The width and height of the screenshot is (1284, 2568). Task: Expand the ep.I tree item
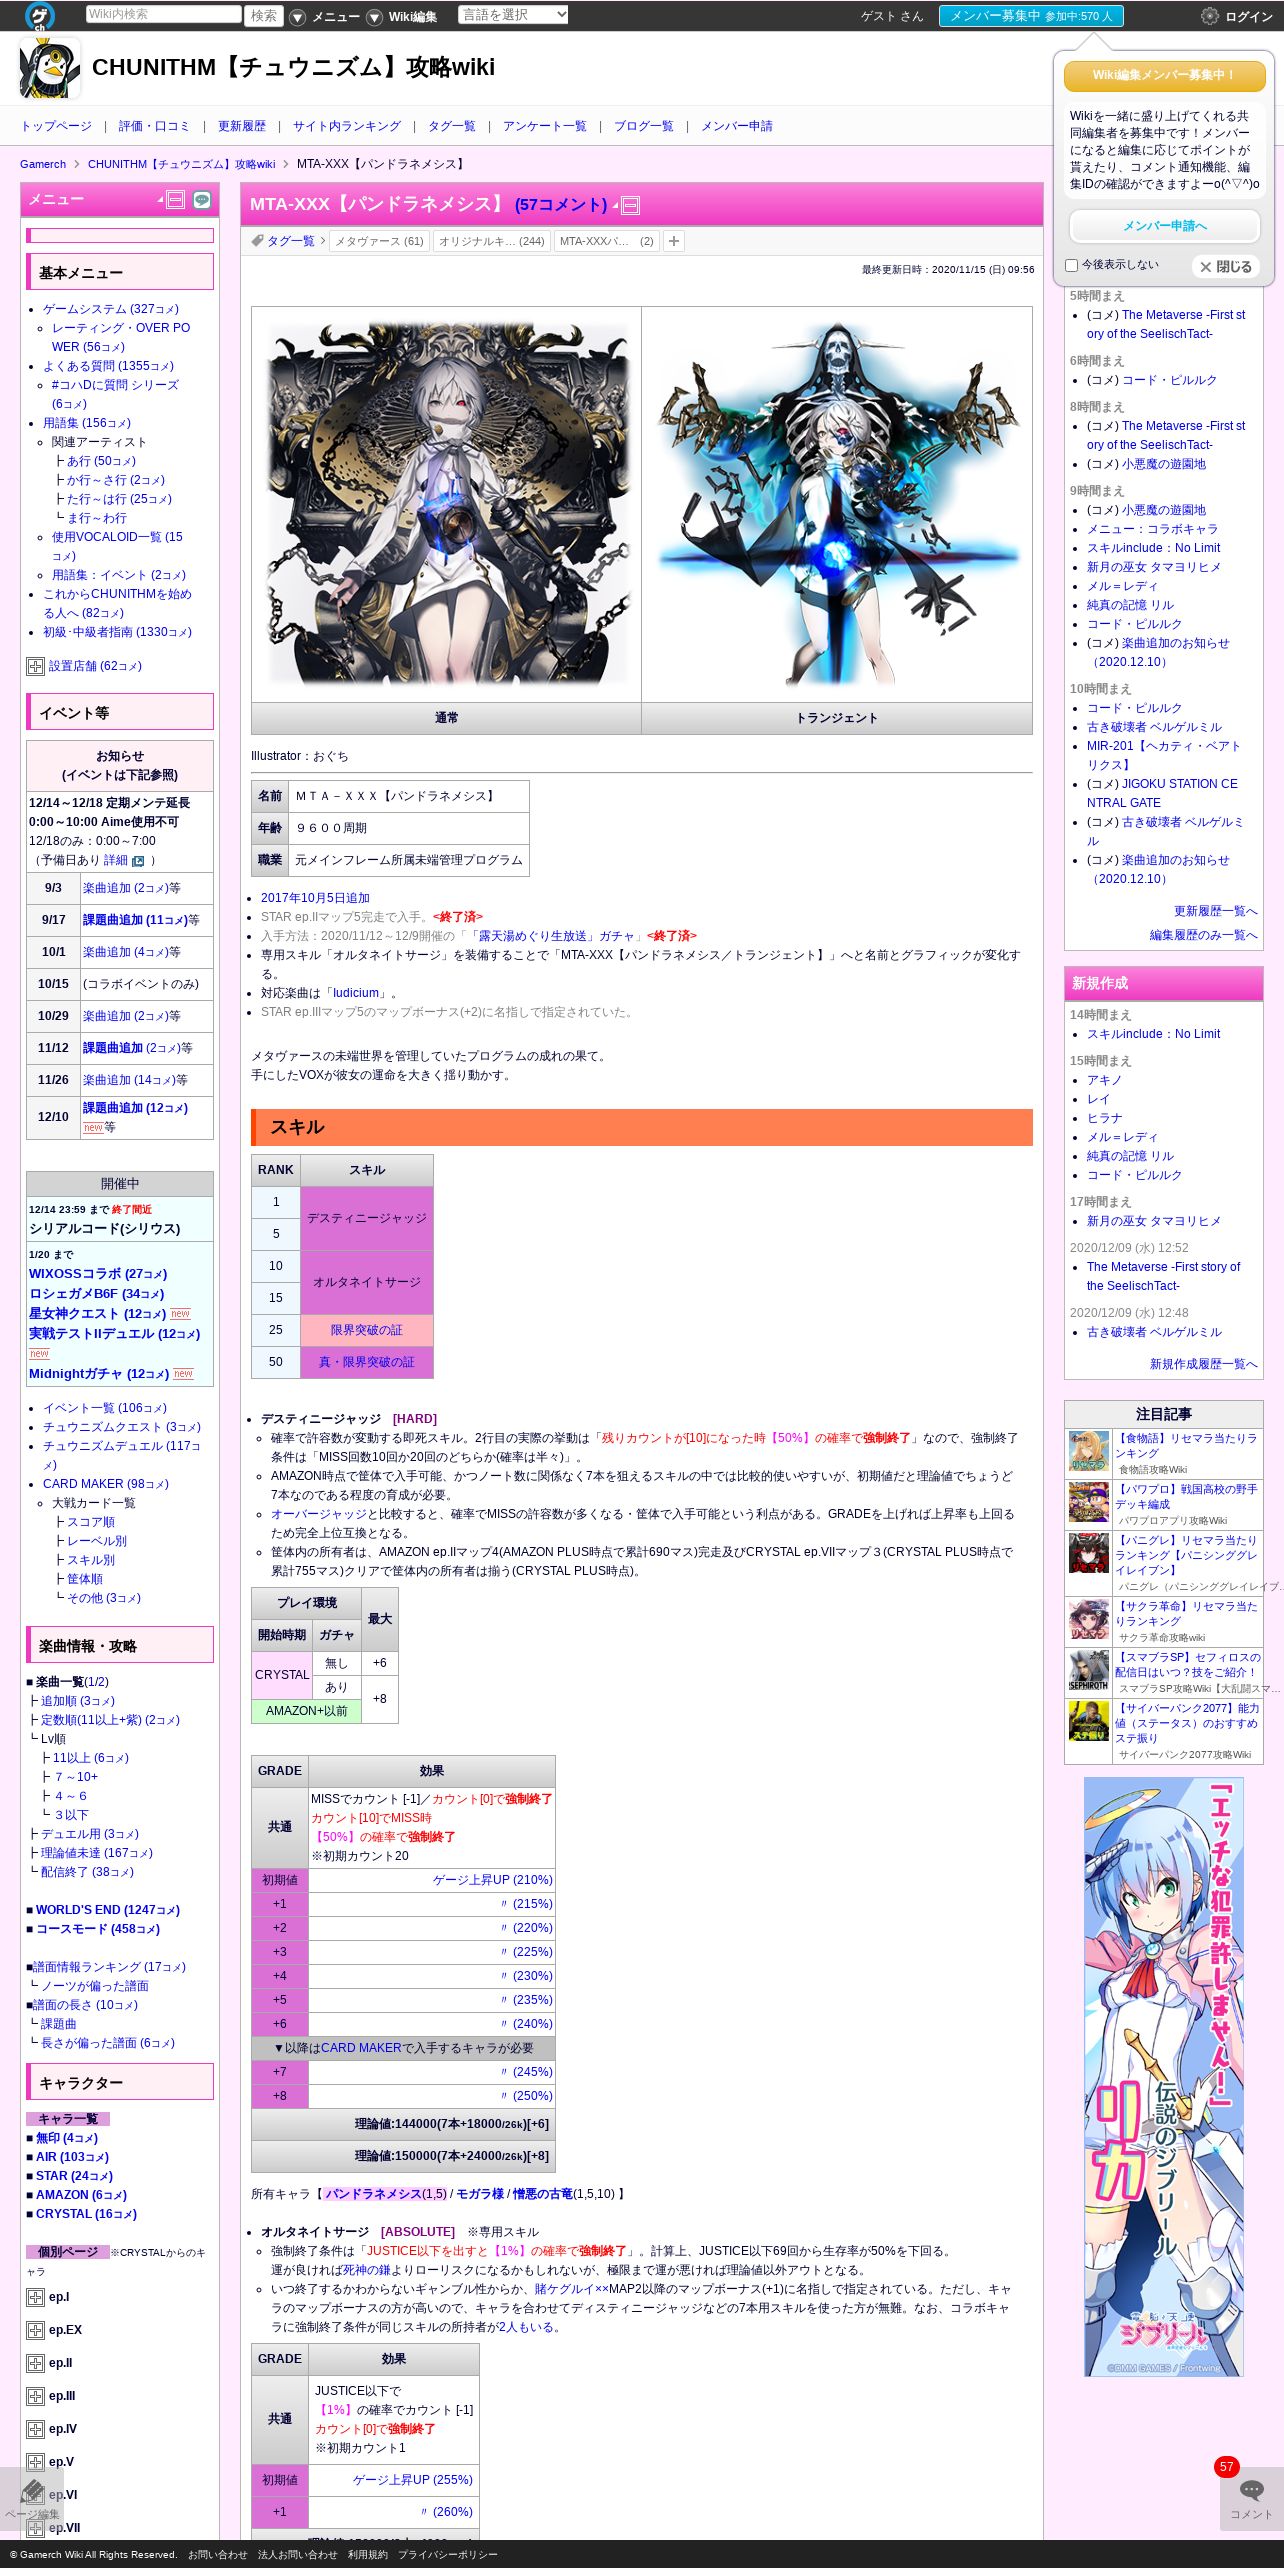tap(35, 2297)
